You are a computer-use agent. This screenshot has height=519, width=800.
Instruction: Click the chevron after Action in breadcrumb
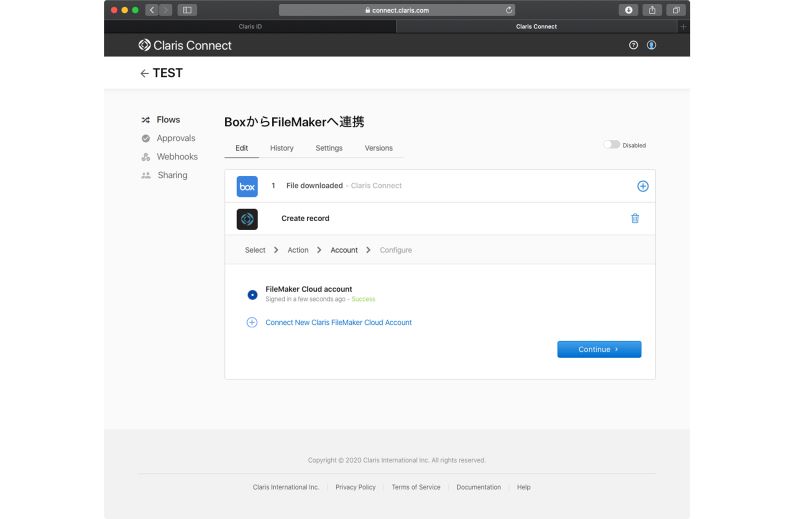(x=319, y=250)
